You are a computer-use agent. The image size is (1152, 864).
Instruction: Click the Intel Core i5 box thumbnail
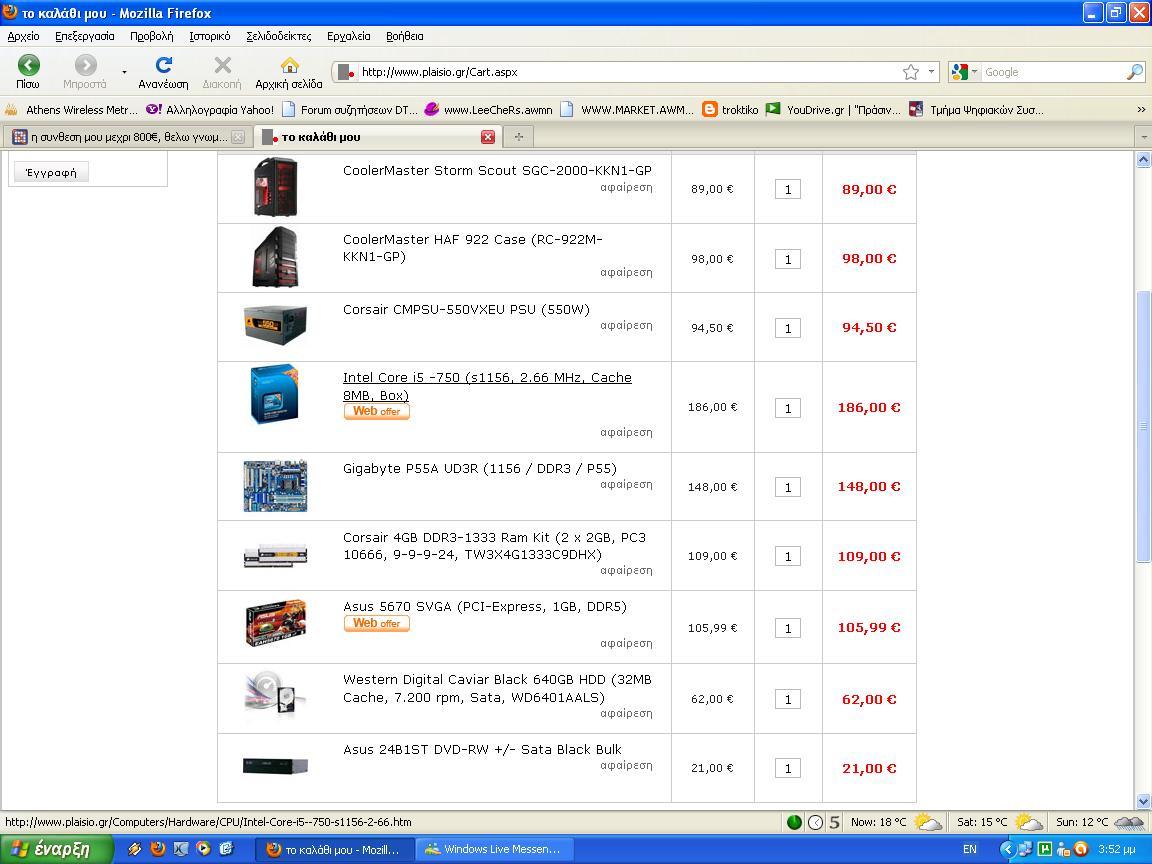(x=274, y=394)
